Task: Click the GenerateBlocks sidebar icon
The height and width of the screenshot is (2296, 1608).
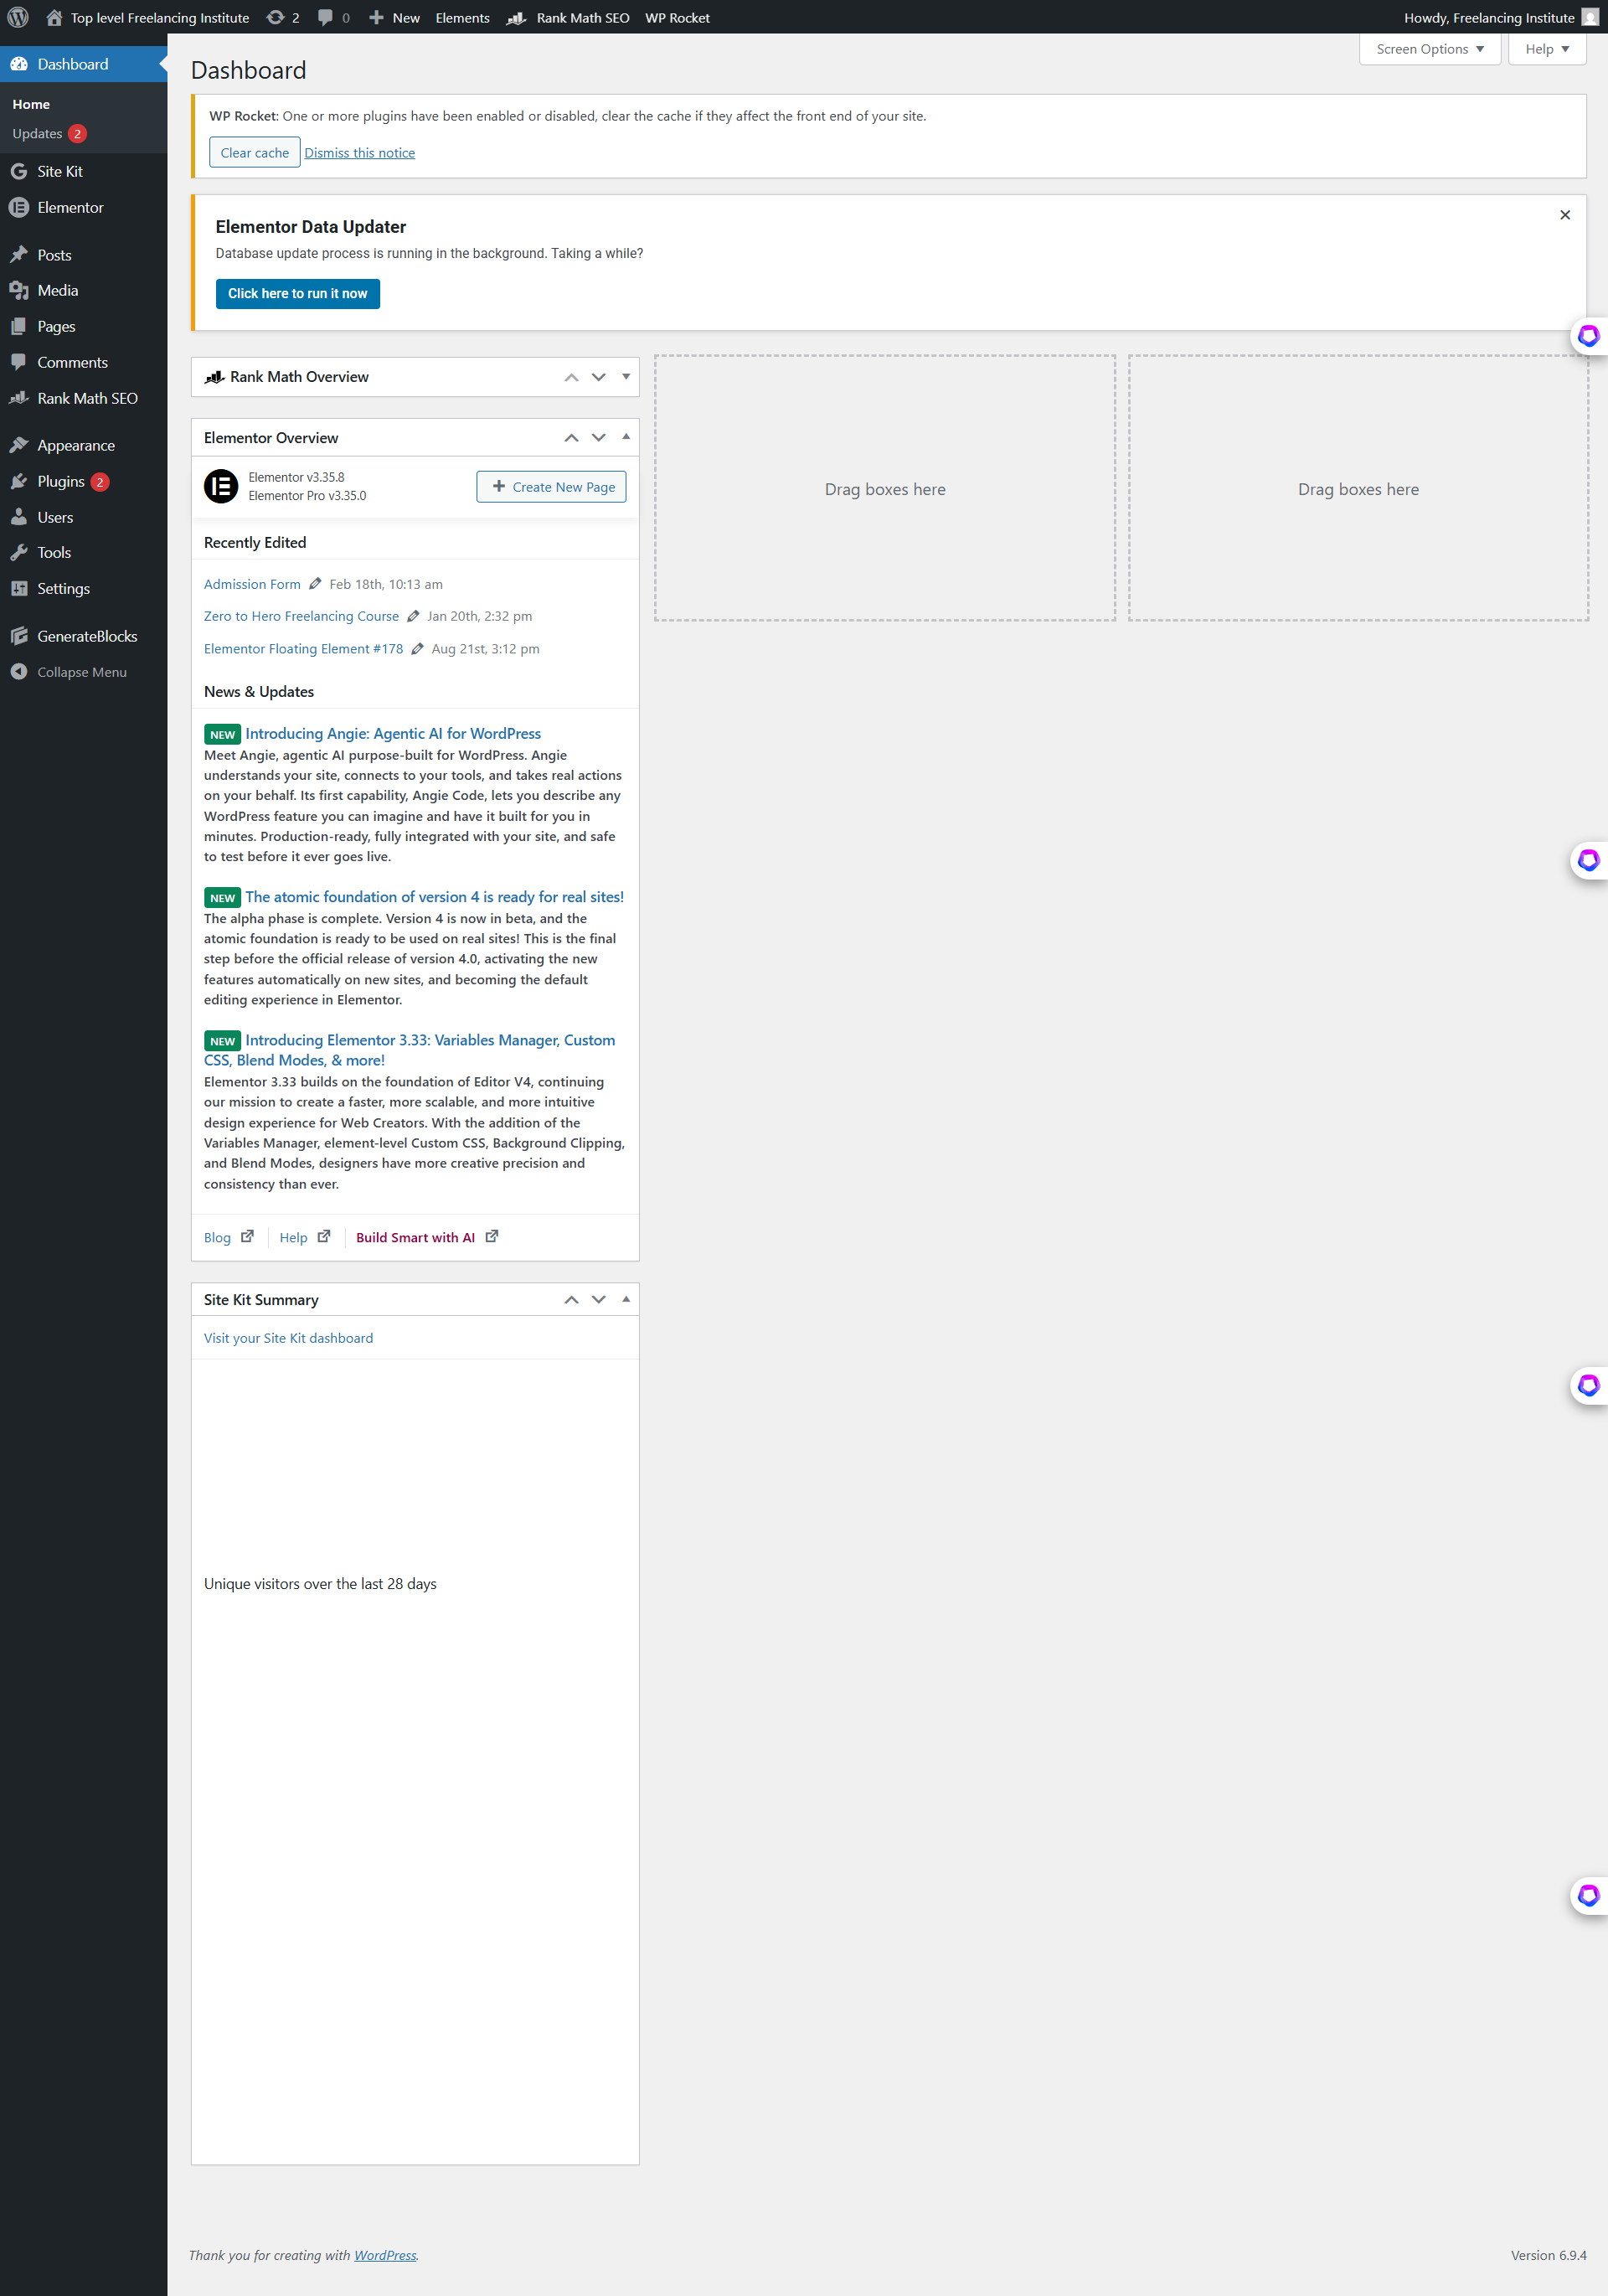Action: (20, 635)
